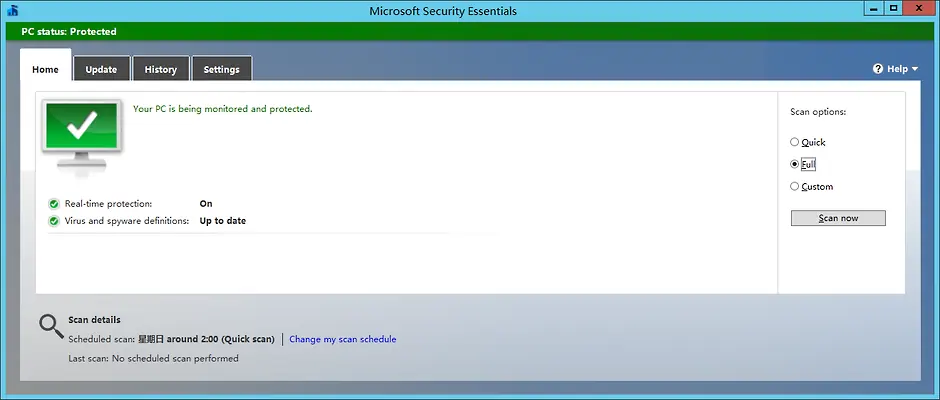
Task: Minimize the Security Essentials window
Action: coord(875,8)
